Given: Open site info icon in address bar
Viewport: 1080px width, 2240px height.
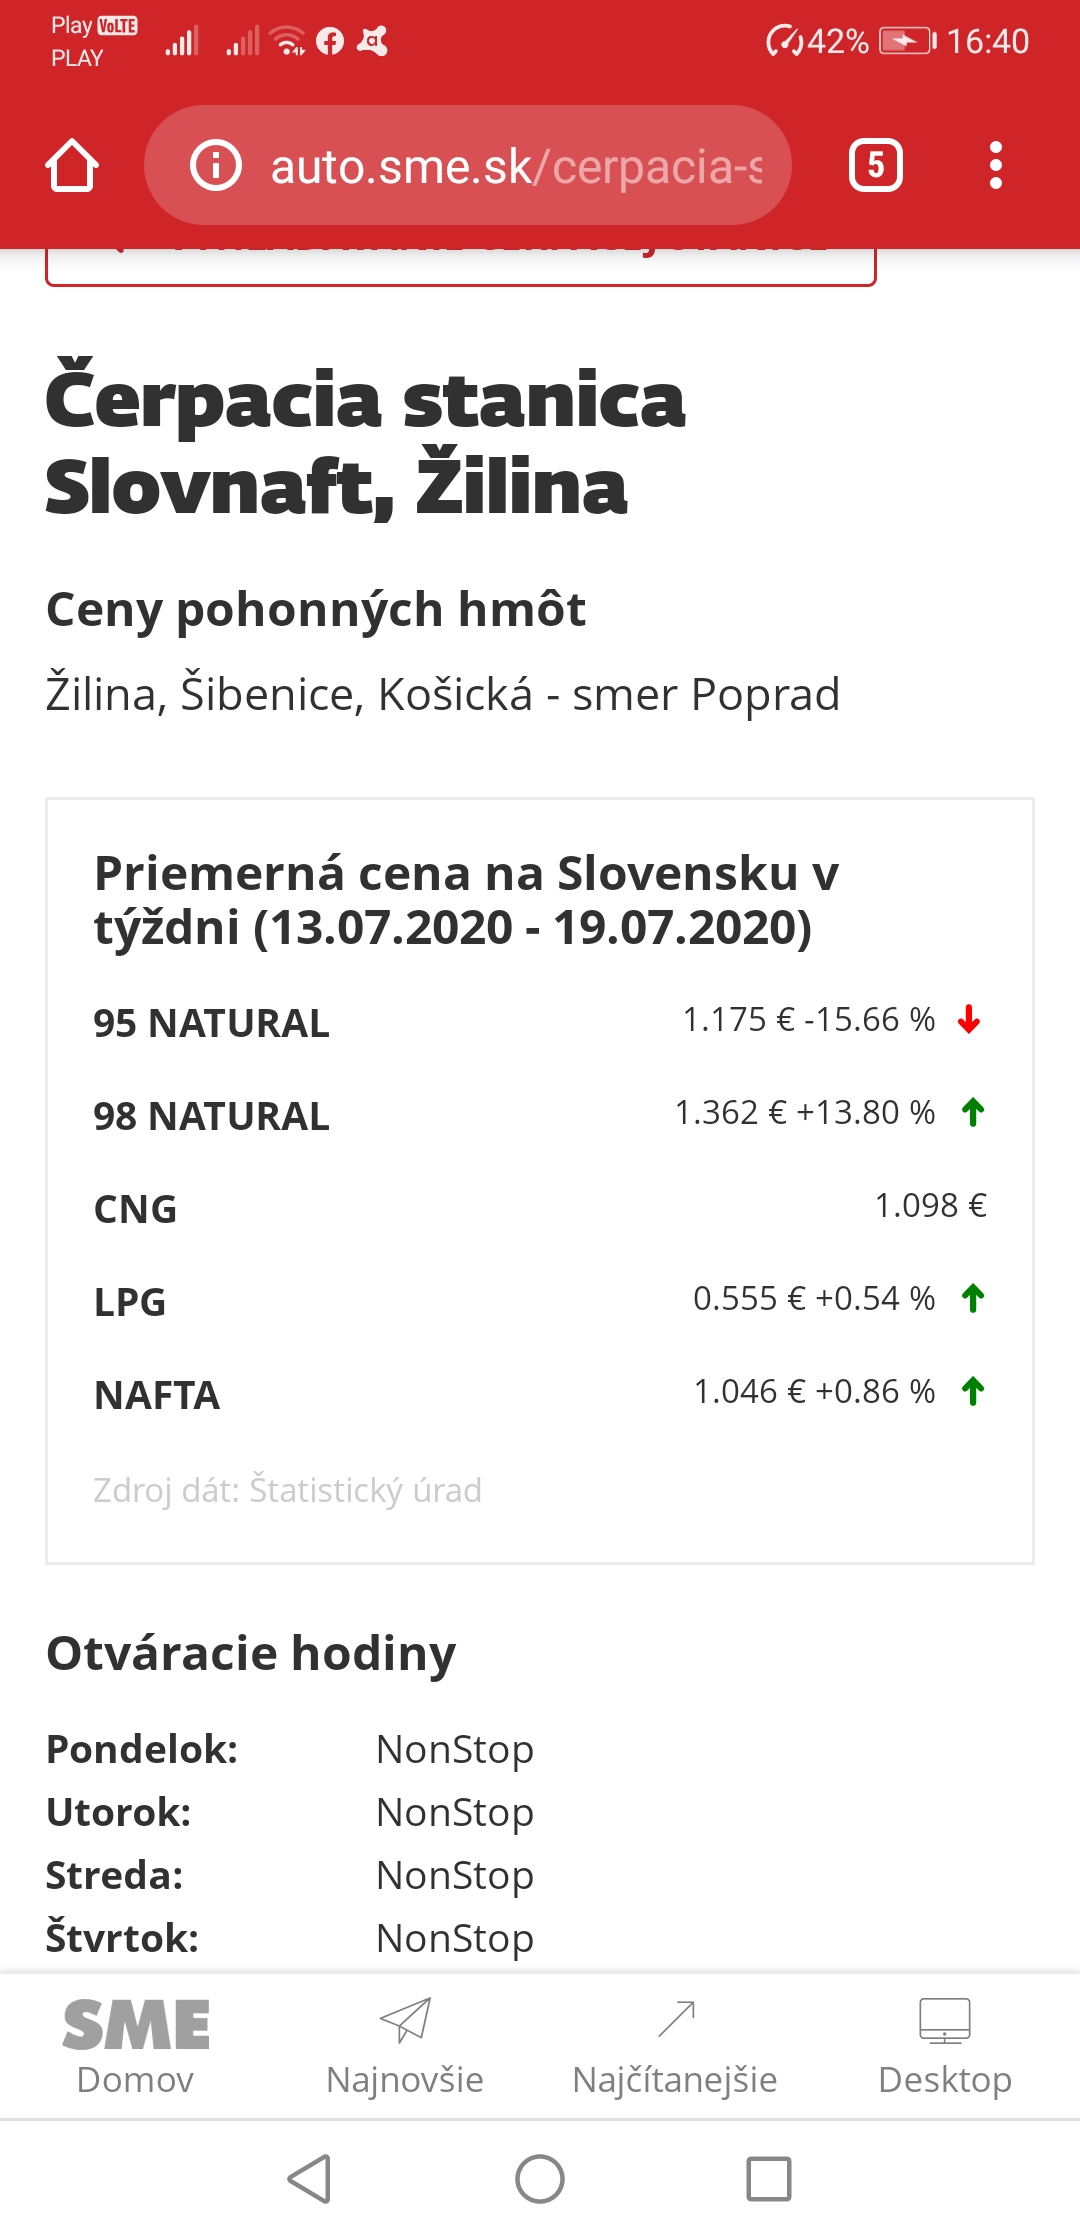Looking at the screenshot, I should 216,166.
